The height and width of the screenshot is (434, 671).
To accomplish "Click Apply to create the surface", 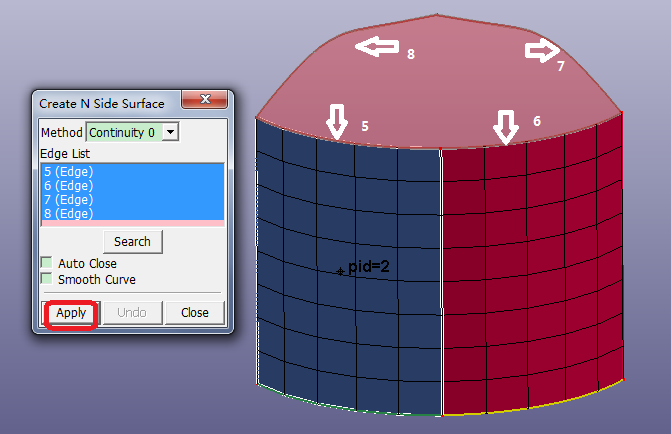I will pos(70,313).
